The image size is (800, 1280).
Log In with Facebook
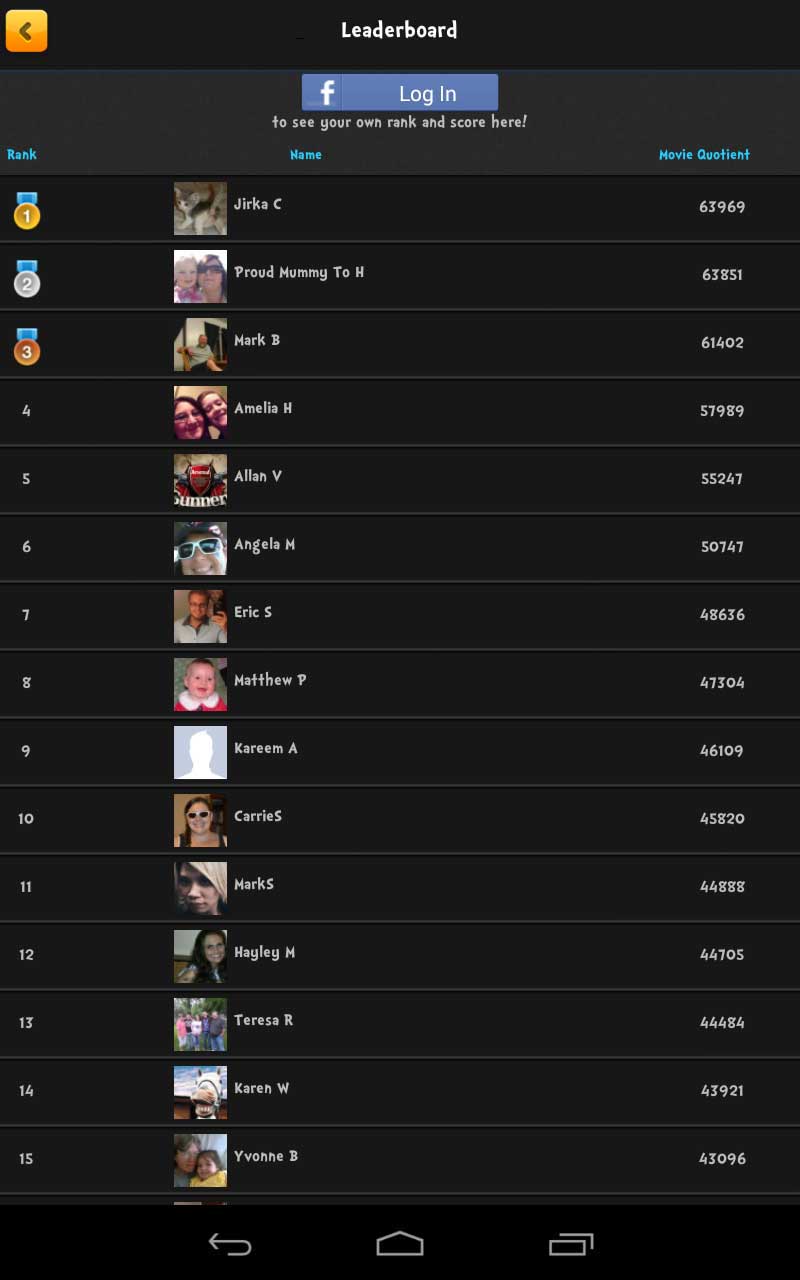pyautogui.click(x=400, y=92)
